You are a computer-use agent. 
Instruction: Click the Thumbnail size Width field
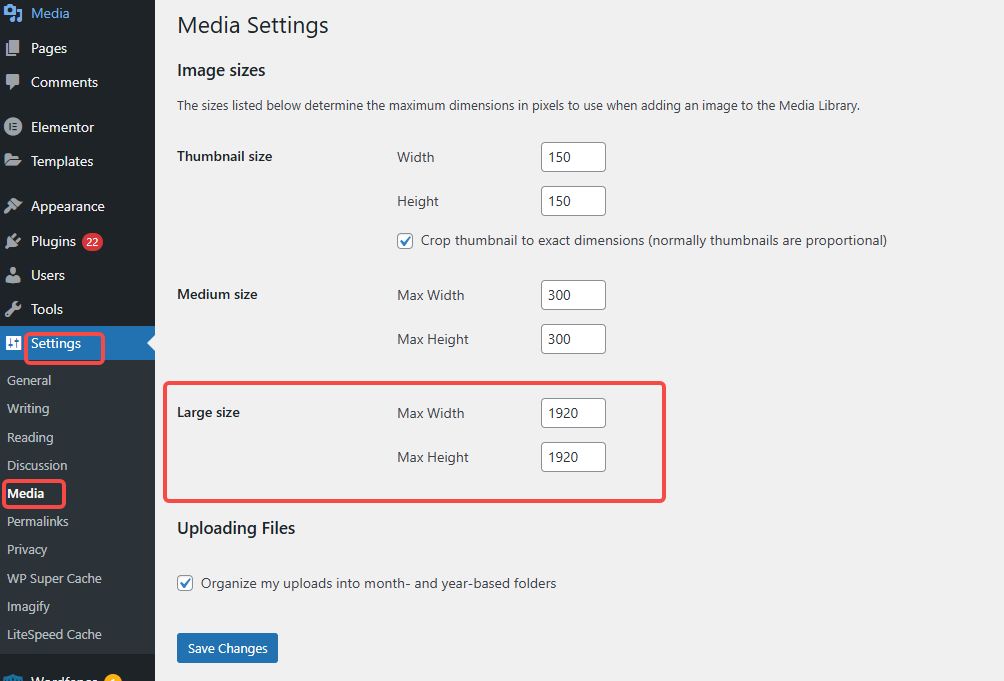click(573, 157)
